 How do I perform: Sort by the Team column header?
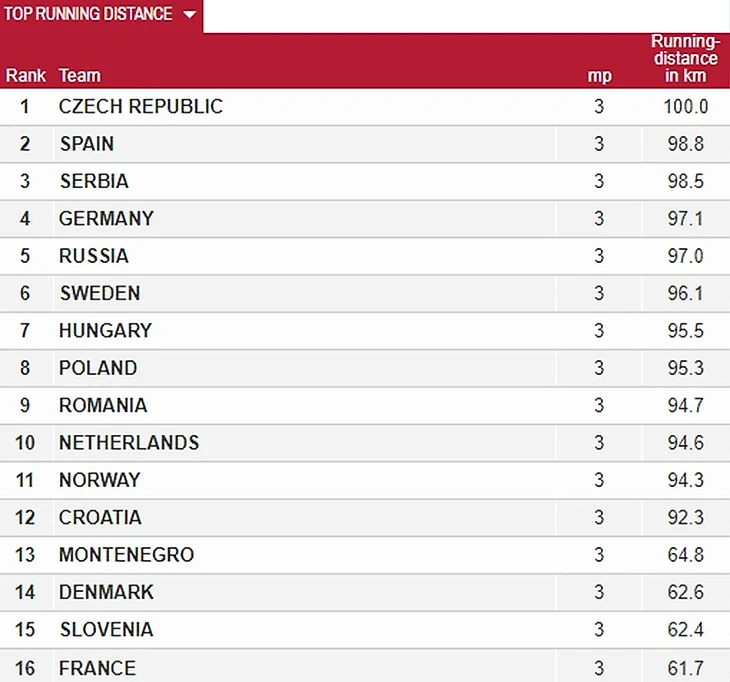pos(80,75)
